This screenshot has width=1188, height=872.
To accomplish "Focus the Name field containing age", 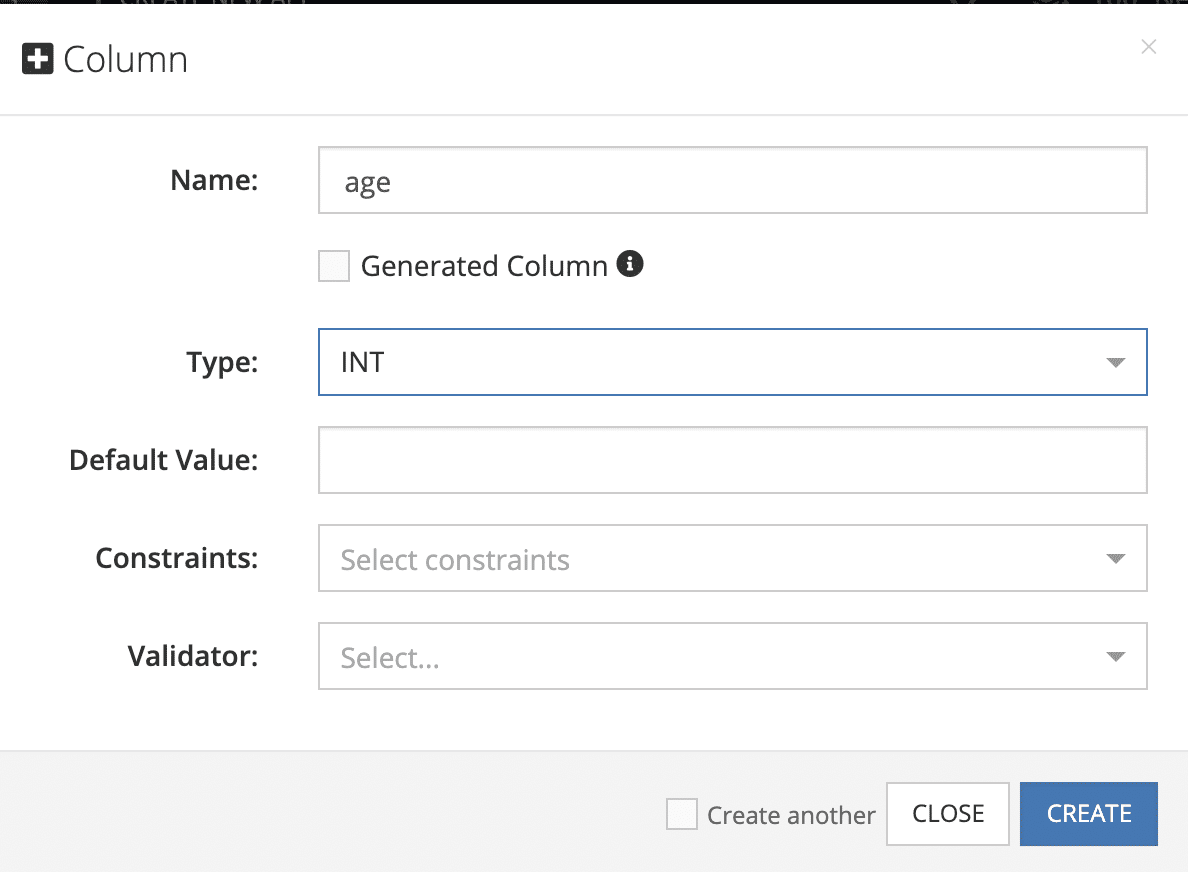I will (733, 180).
